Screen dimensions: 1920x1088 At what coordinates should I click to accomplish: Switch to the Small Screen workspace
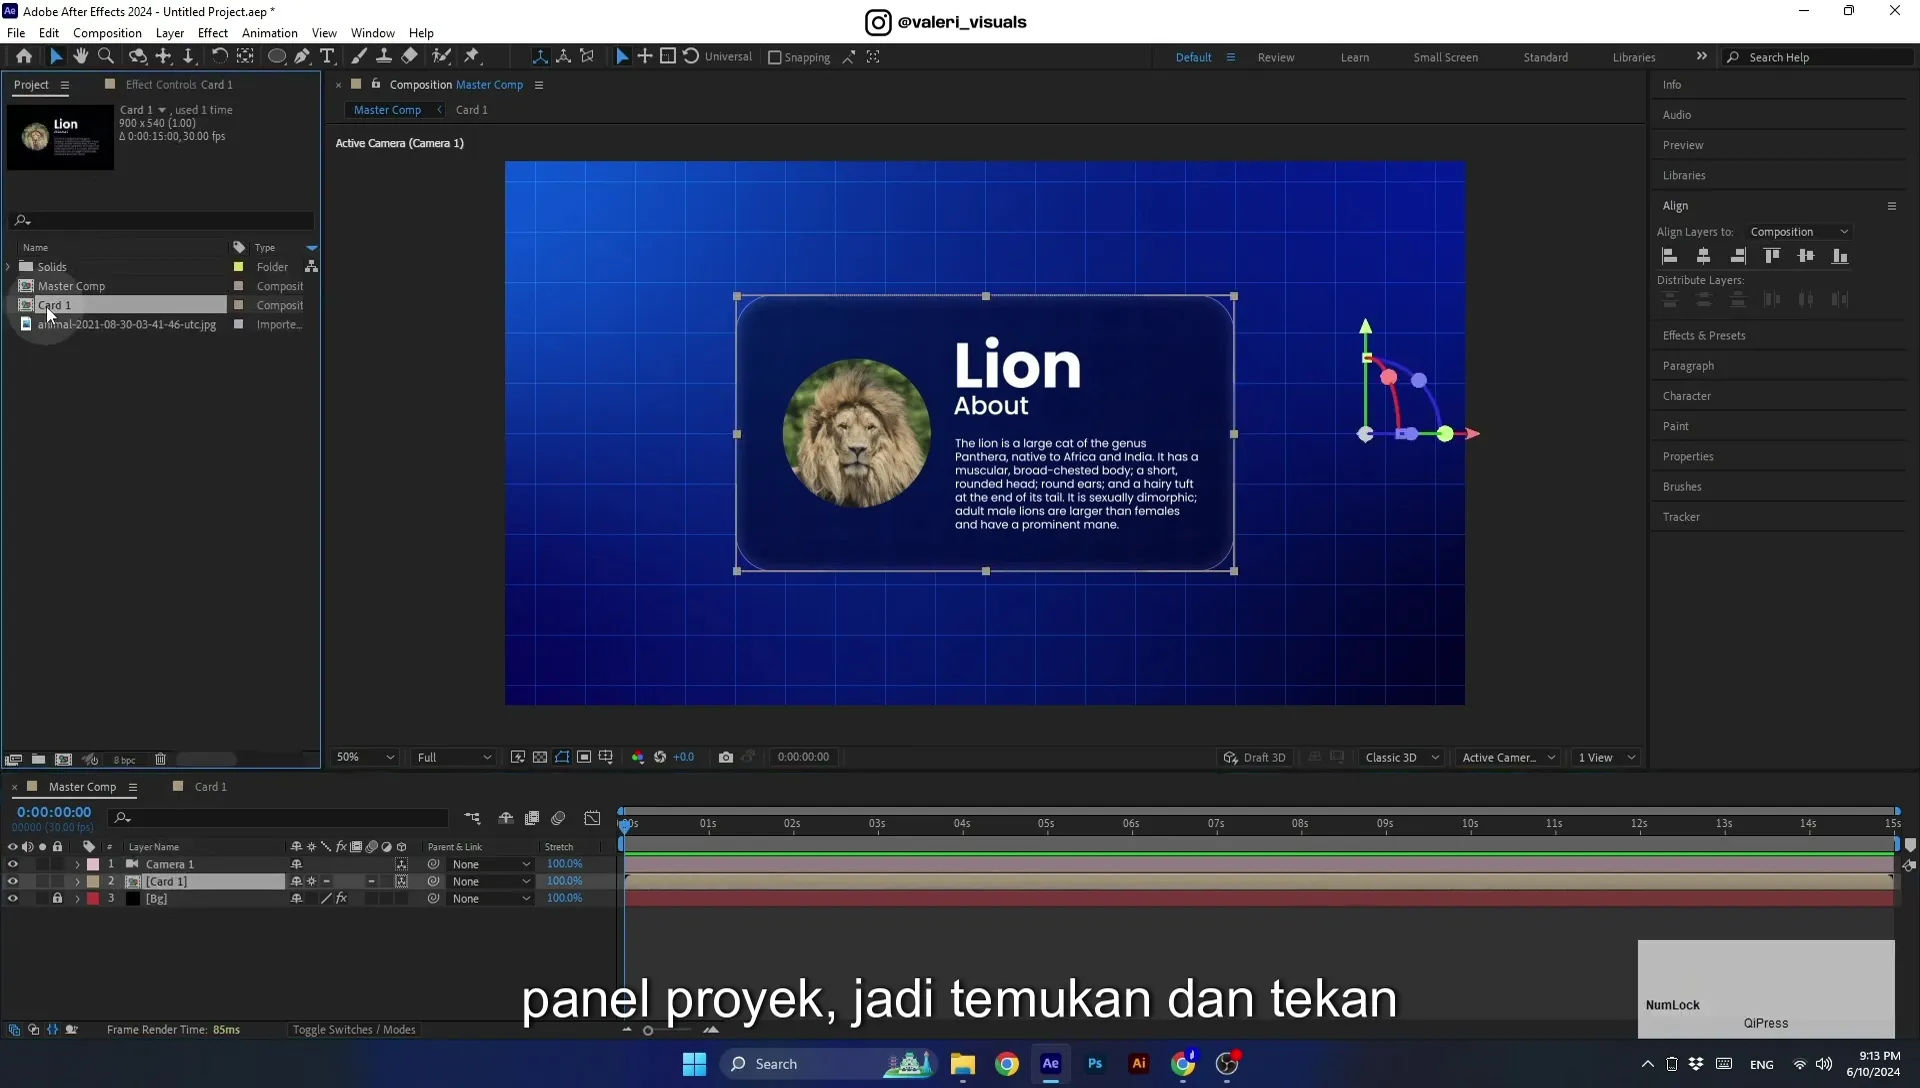click(1445, 58)
